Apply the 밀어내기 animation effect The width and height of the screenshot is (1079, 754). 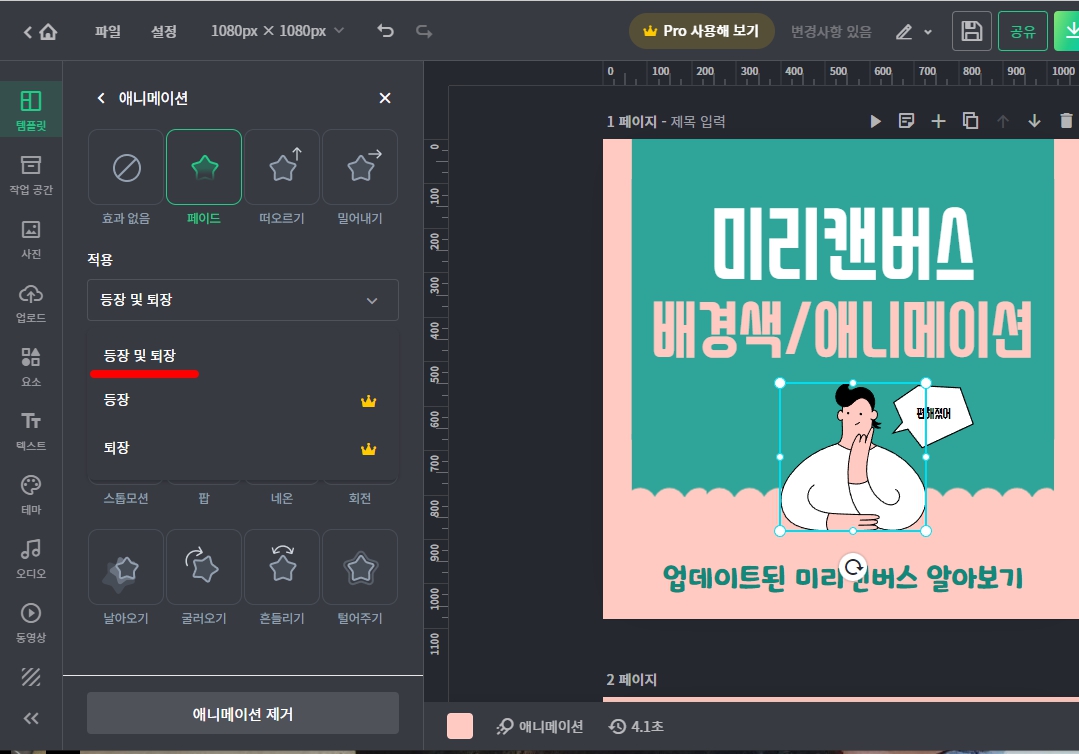359,167
